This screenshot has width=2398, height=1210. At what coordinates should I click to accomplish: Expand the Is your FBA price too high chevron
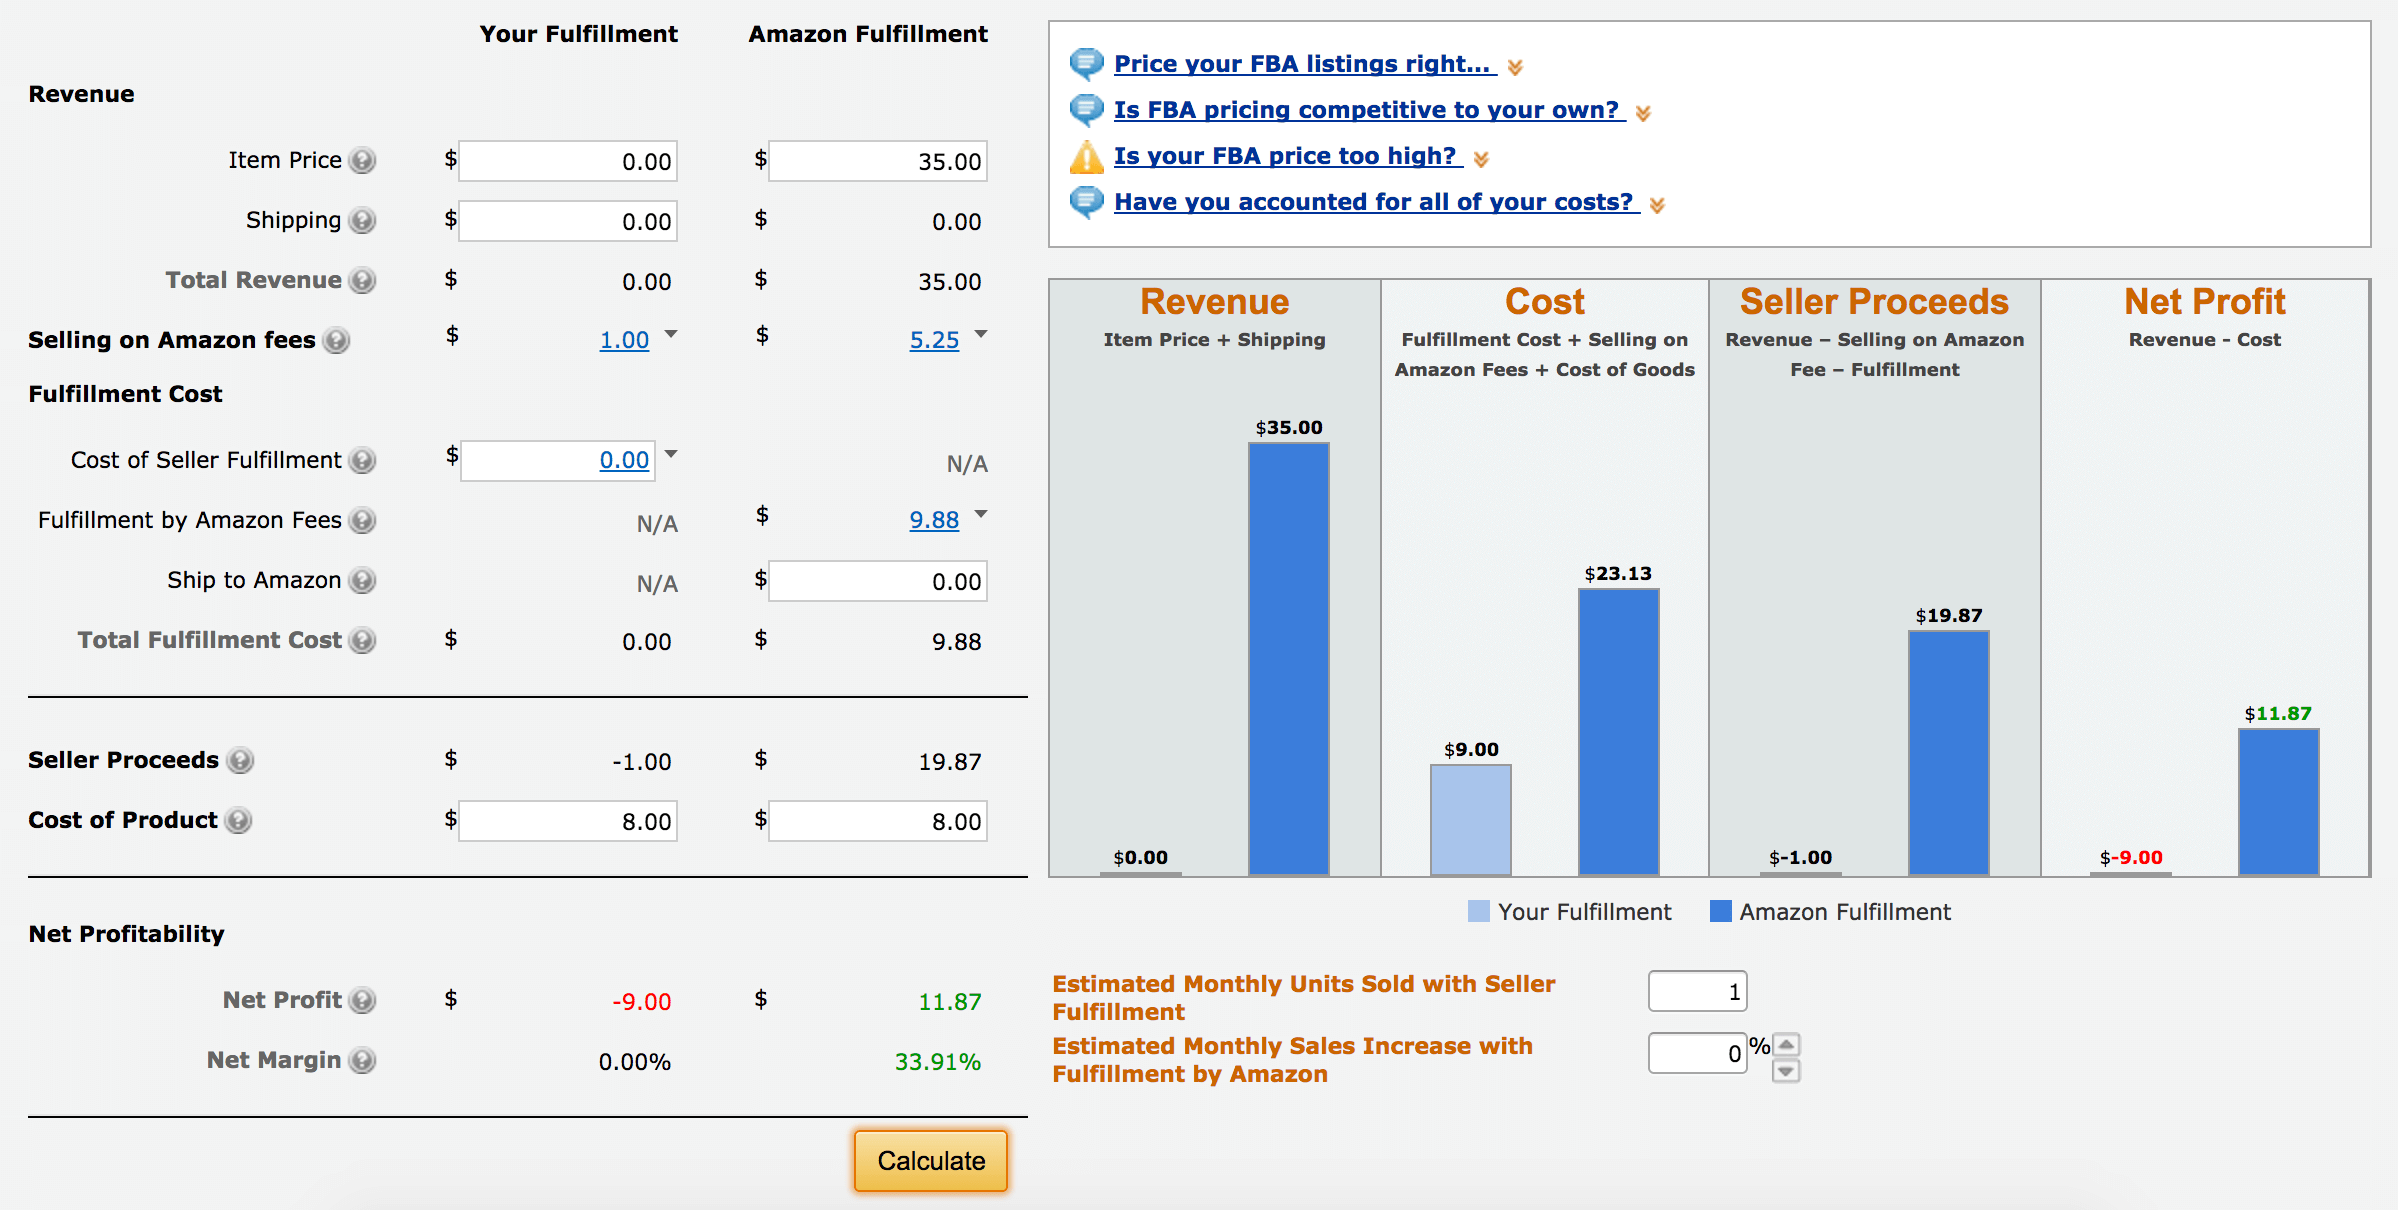point(1481,159)
